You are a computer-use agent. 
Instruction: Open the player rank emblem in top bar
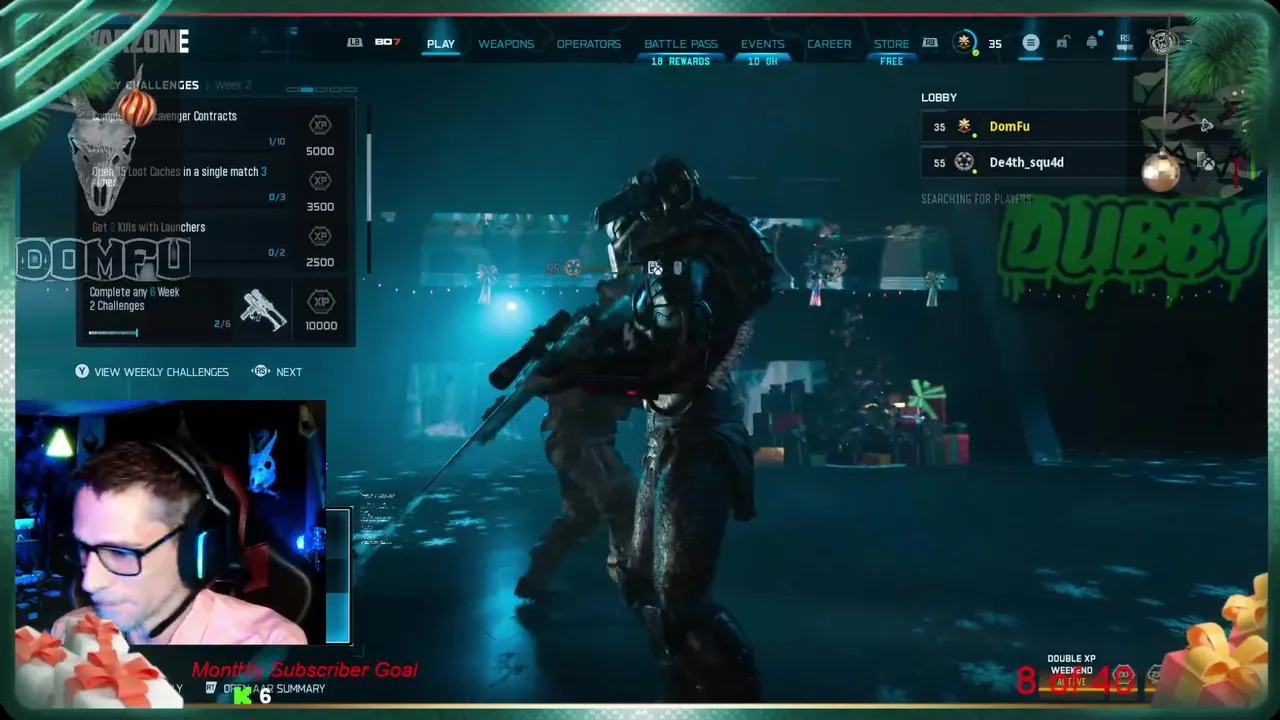964,42
